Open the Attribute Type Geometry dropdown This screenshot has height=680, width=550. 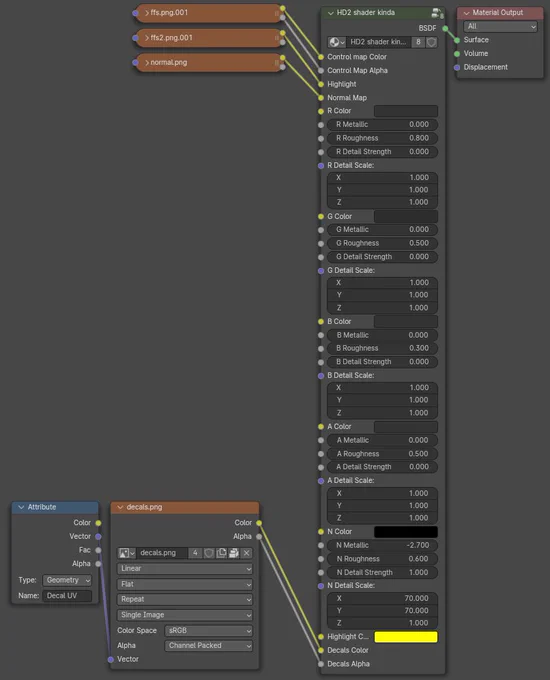pyautogui.click(x=67, y=580)
